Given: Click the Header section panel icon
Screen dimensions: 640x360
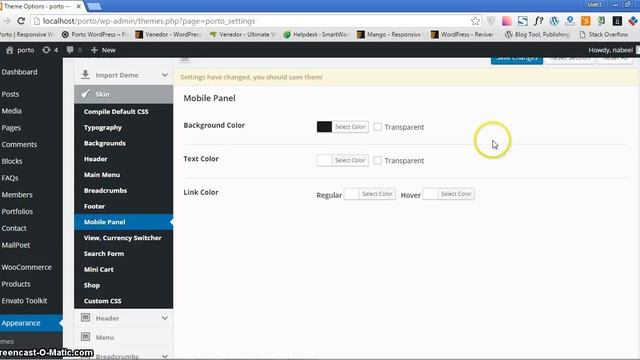Looking at the screenshot, I should point(85,318).
